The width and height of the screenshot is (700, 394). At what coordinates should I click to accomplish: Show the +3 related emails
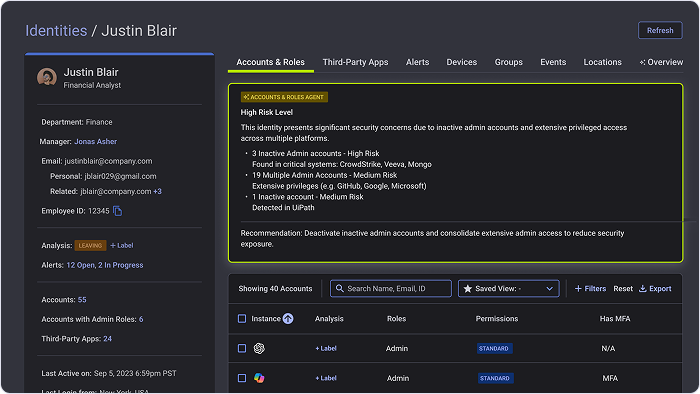pyautogui.click(x=158, y=191)
